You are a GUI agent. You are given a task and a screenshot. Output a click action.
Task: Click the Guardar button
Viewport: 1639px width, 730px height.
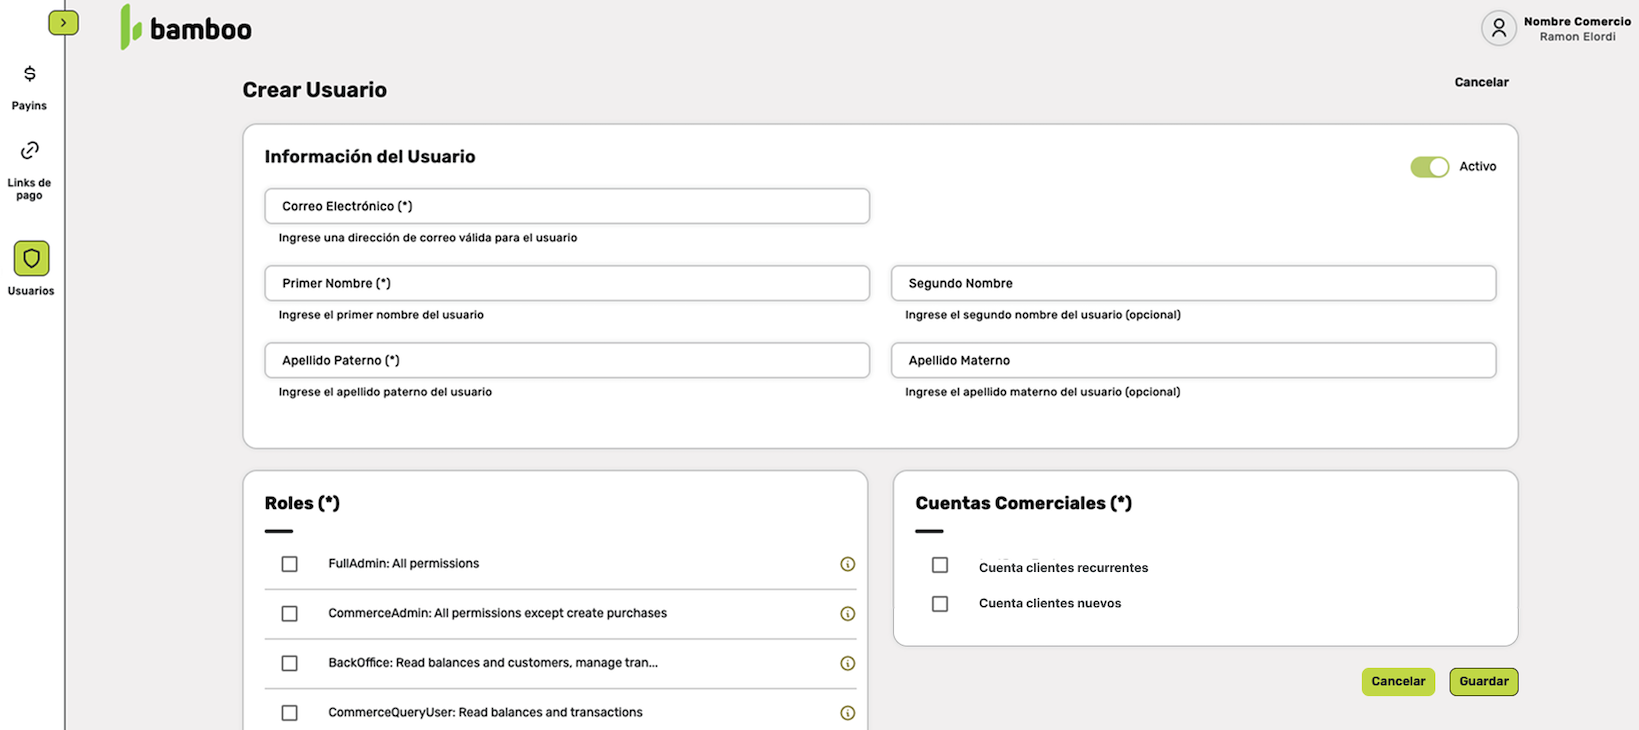[1483, 682]
